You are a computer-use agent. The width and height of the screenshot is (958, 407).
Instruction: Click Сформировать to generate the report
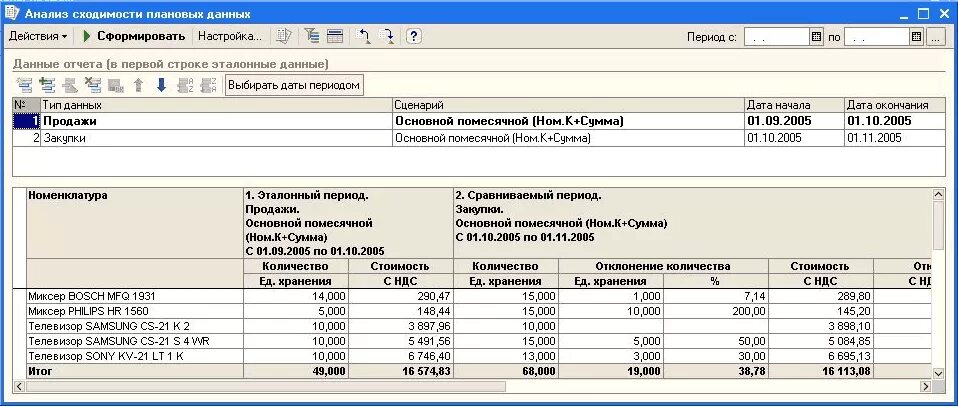(134, 37)
